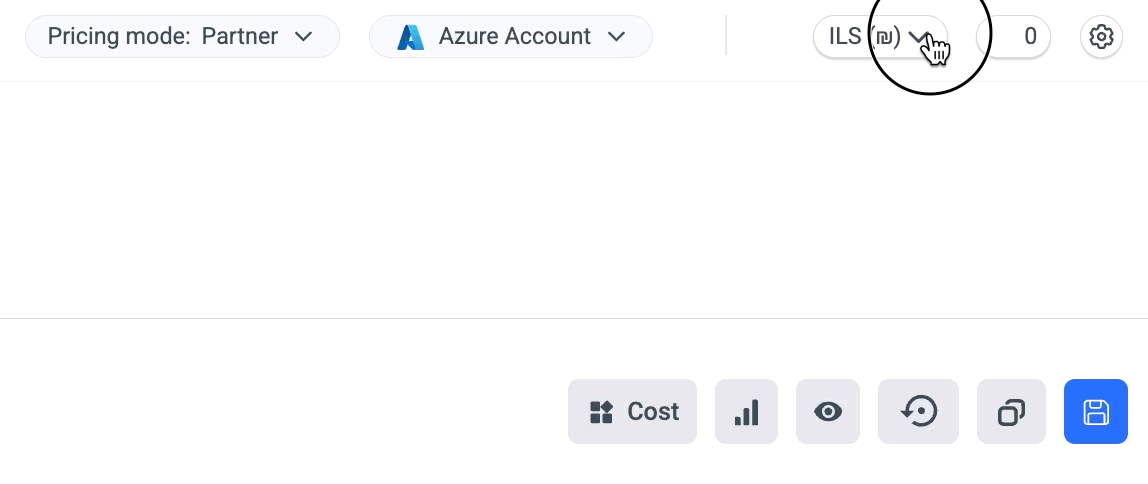
Task: Click the Azure Account label
Action: (515, 36)
